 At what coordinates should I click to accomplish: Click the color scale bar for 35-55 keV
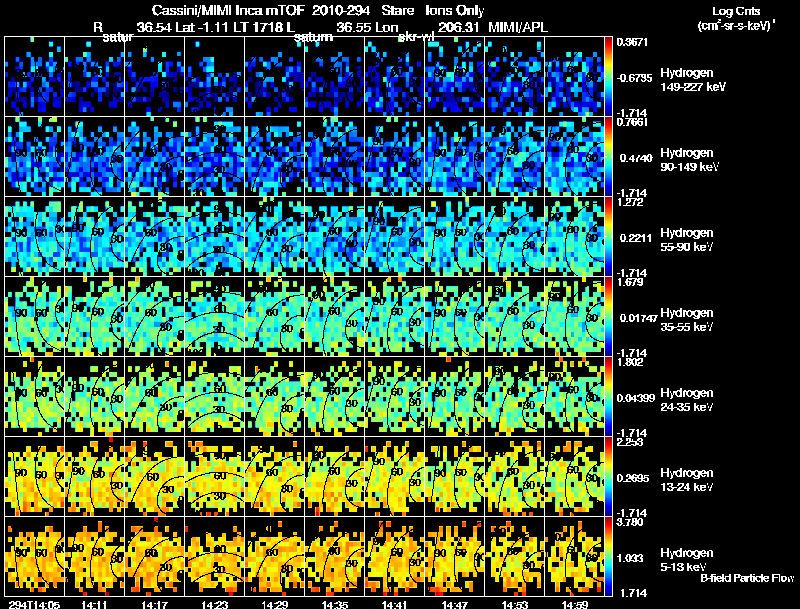point(608,317)
